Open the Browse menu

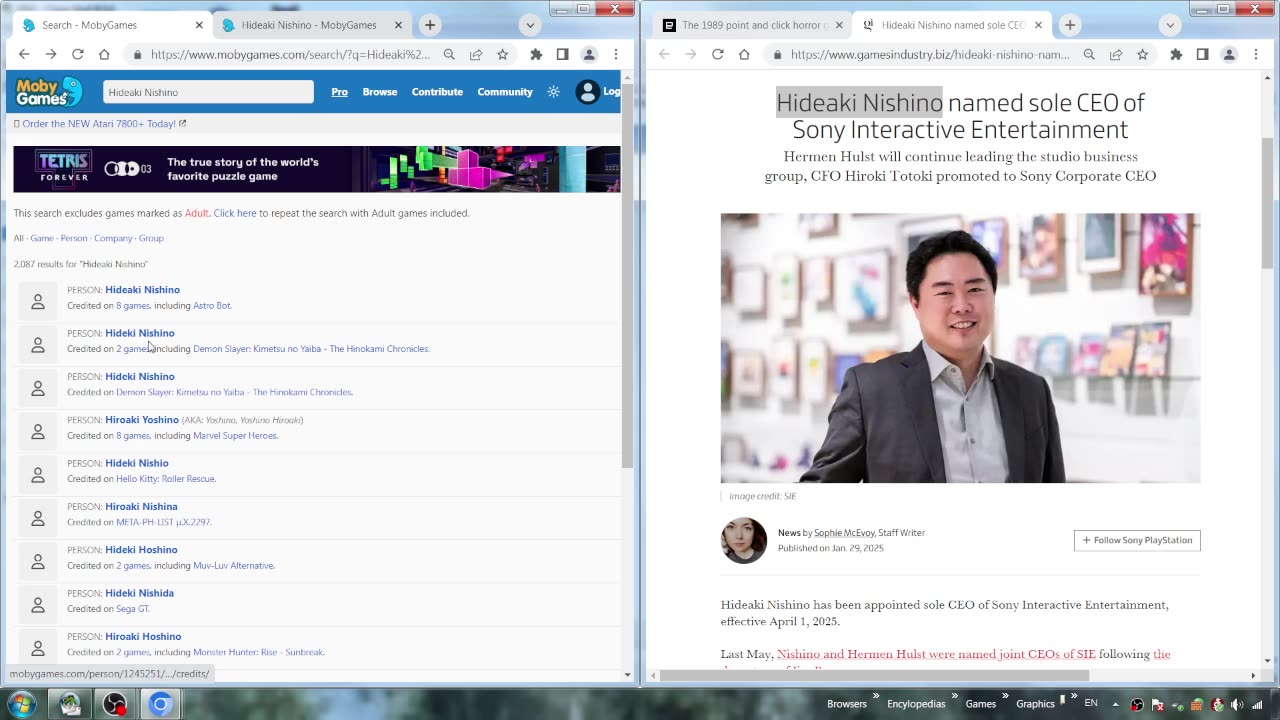pyautogui.click(x=380, y=92)
